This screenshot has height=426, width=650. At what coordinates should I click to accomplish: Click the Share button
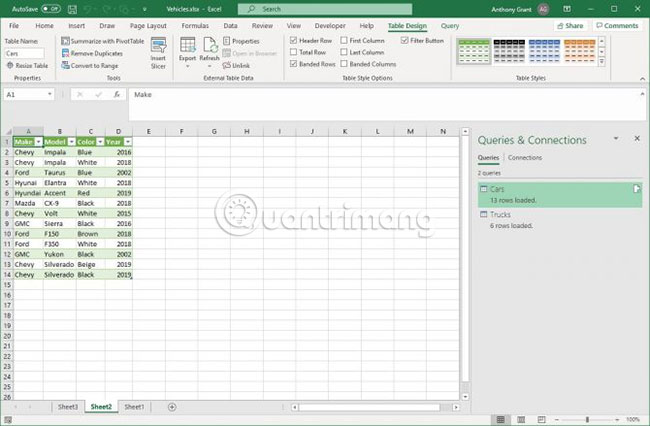coord(570,26)
